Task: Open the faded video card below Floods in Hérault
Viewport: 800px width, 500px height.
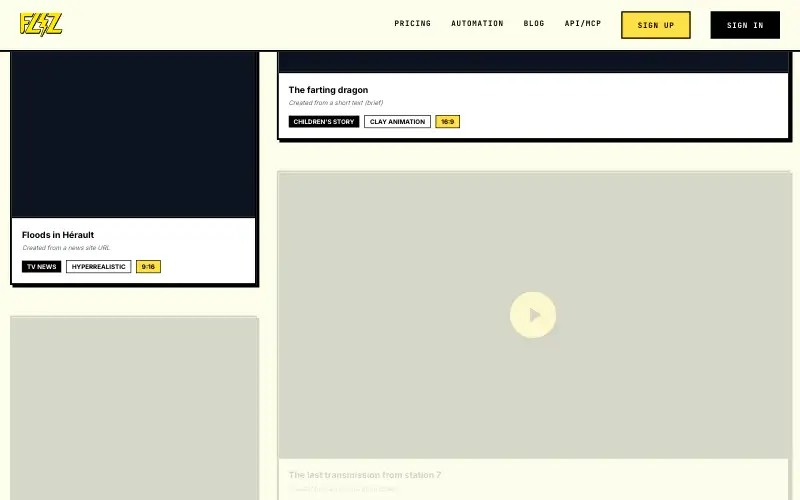Action: 135,408
